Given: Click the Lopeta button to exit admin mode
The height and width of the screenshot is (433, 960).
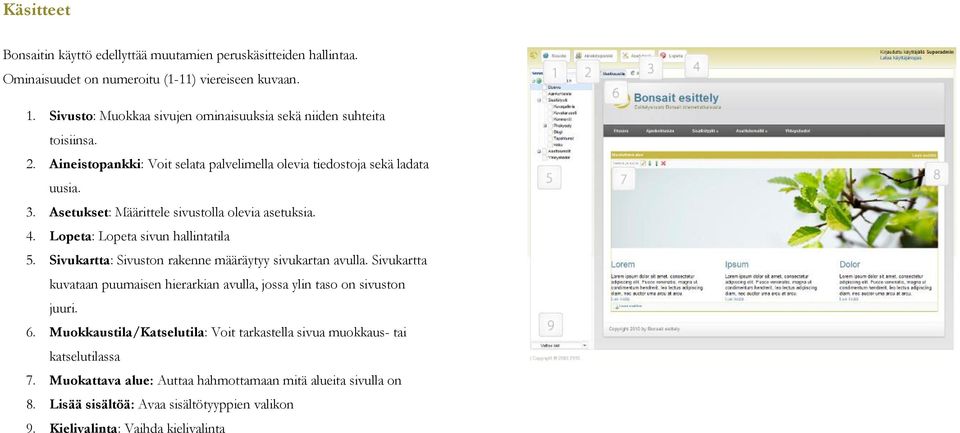Looking at the screenshot, I should (672, 56).
